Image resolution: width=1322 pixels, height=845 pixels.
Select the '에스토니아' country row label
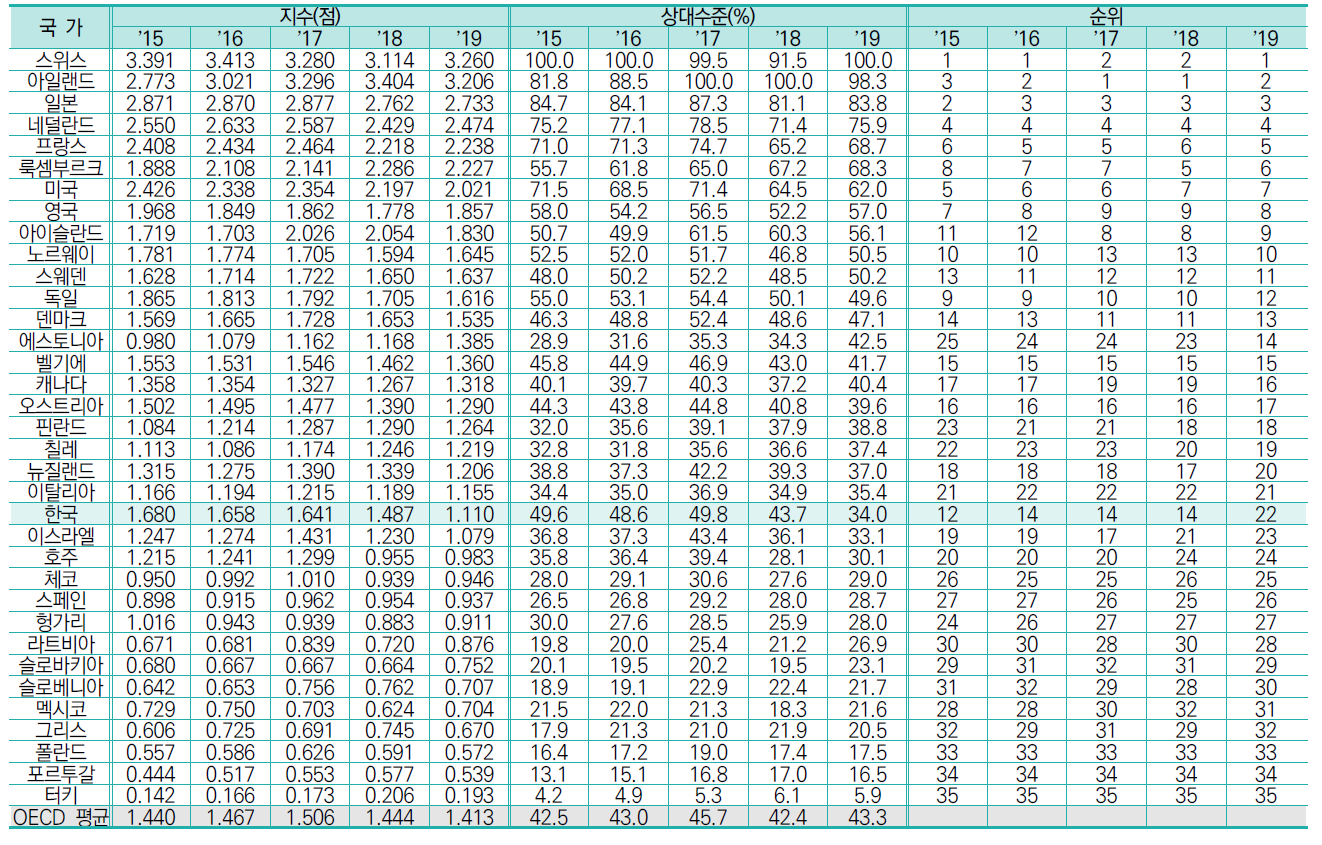tap(61, 342)
